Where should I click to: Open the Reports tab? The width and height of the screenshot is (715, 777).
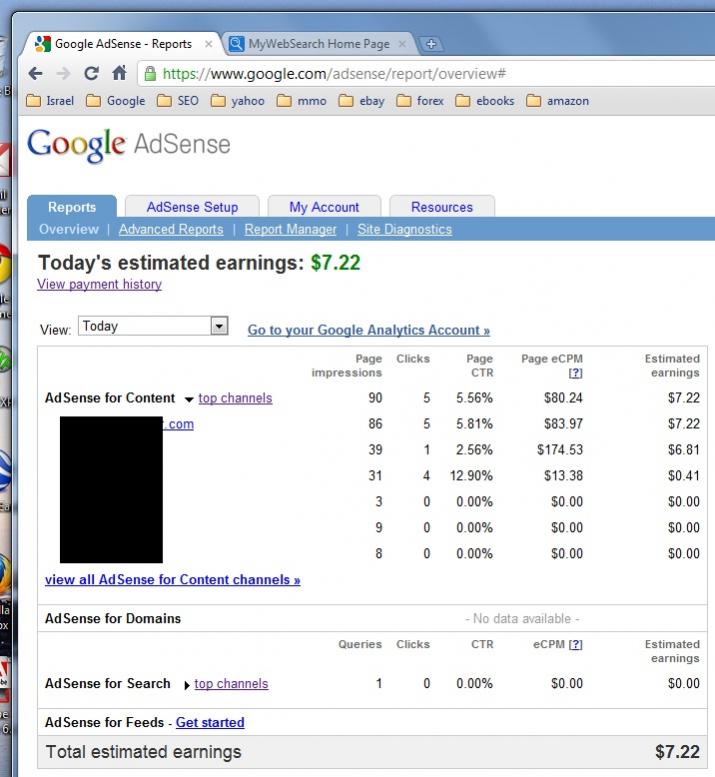pos(72,207)
